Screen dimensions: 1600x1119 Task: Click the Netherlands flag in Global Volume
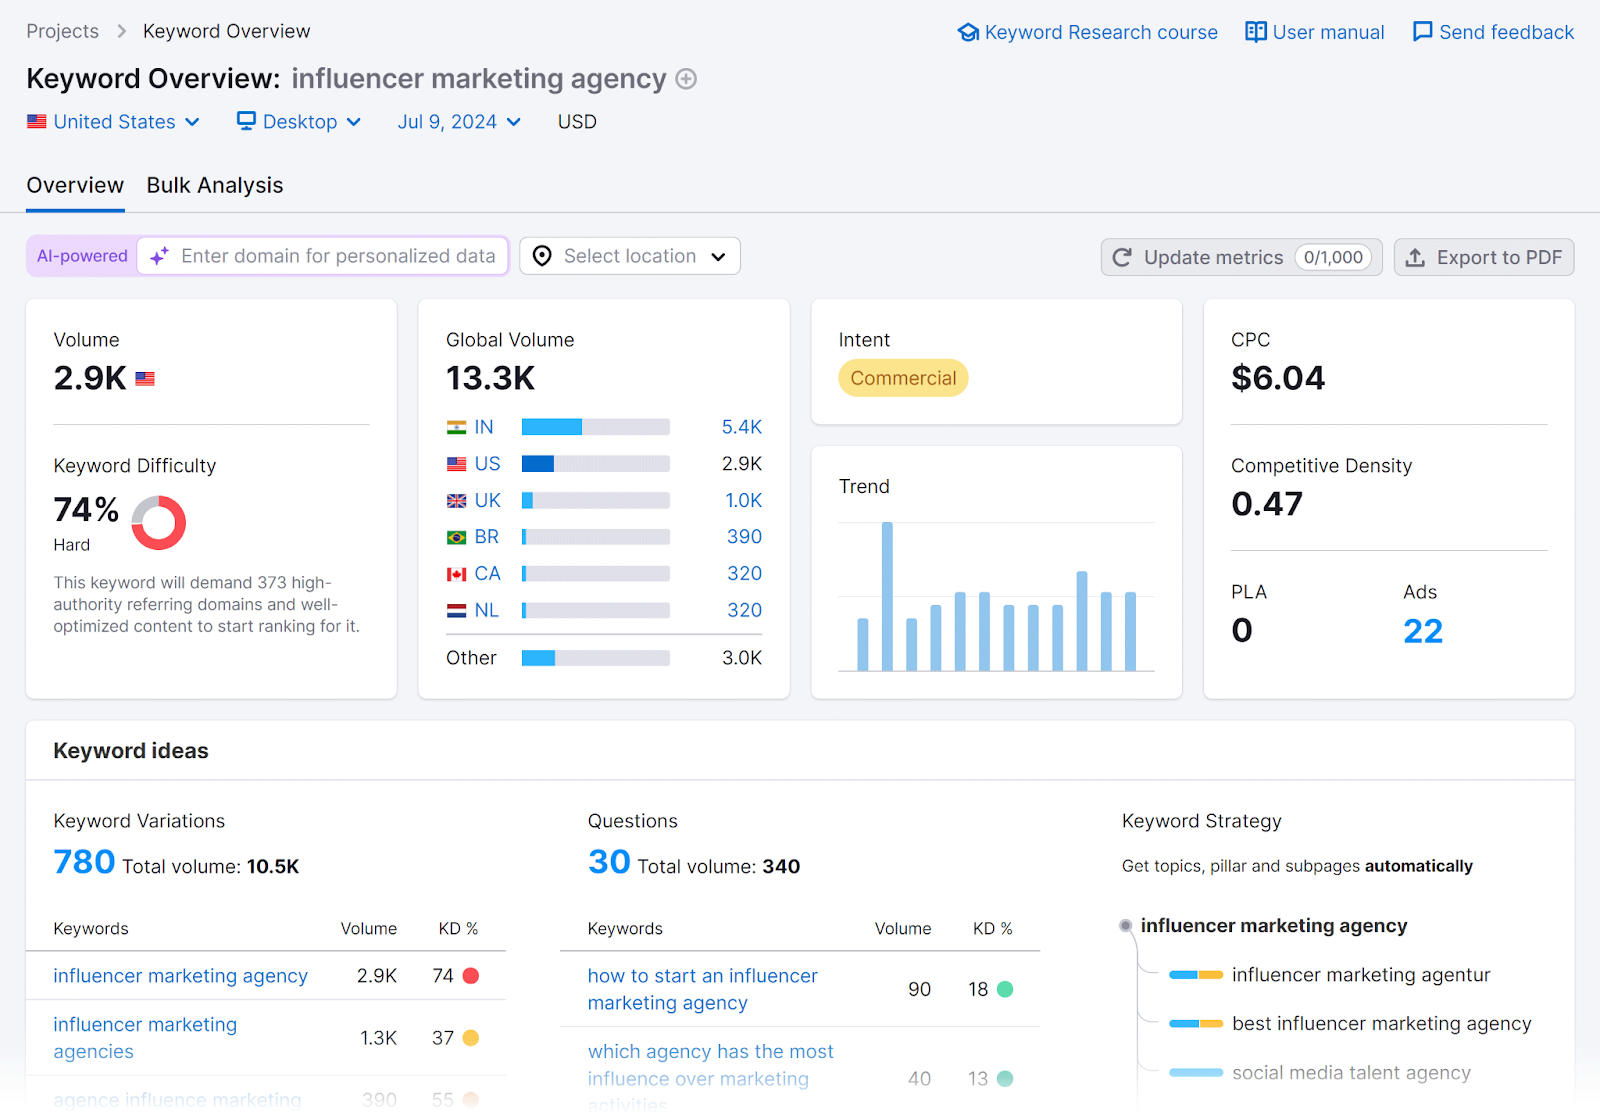(x=456, y=611)
